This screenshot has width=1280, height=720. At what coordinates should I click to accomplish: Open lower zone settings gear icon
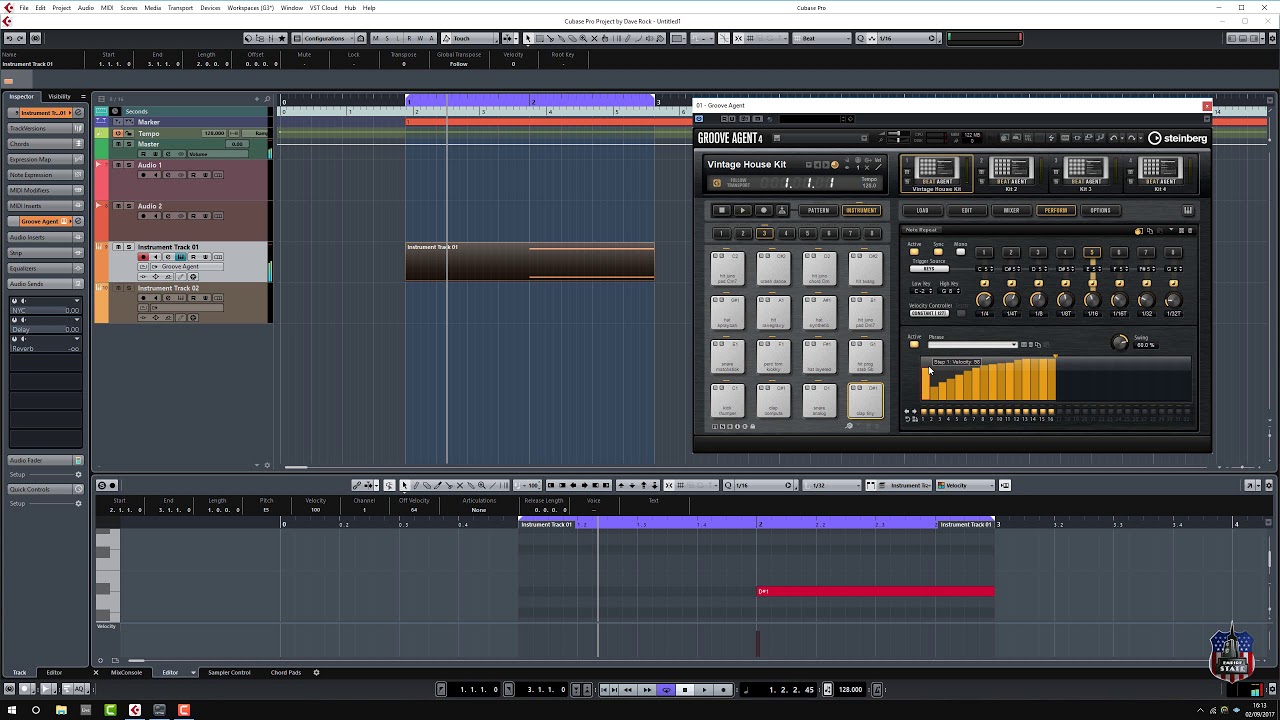click(317, 672)
